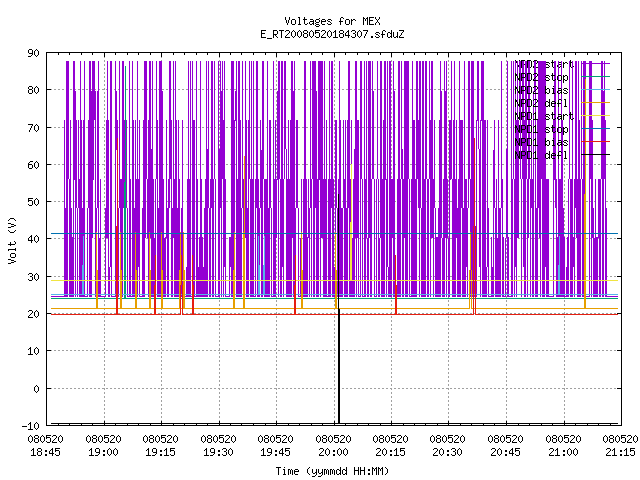Click the 20:00 time axis label
This screenshot has height=480, width=640.
click(334, 453)
